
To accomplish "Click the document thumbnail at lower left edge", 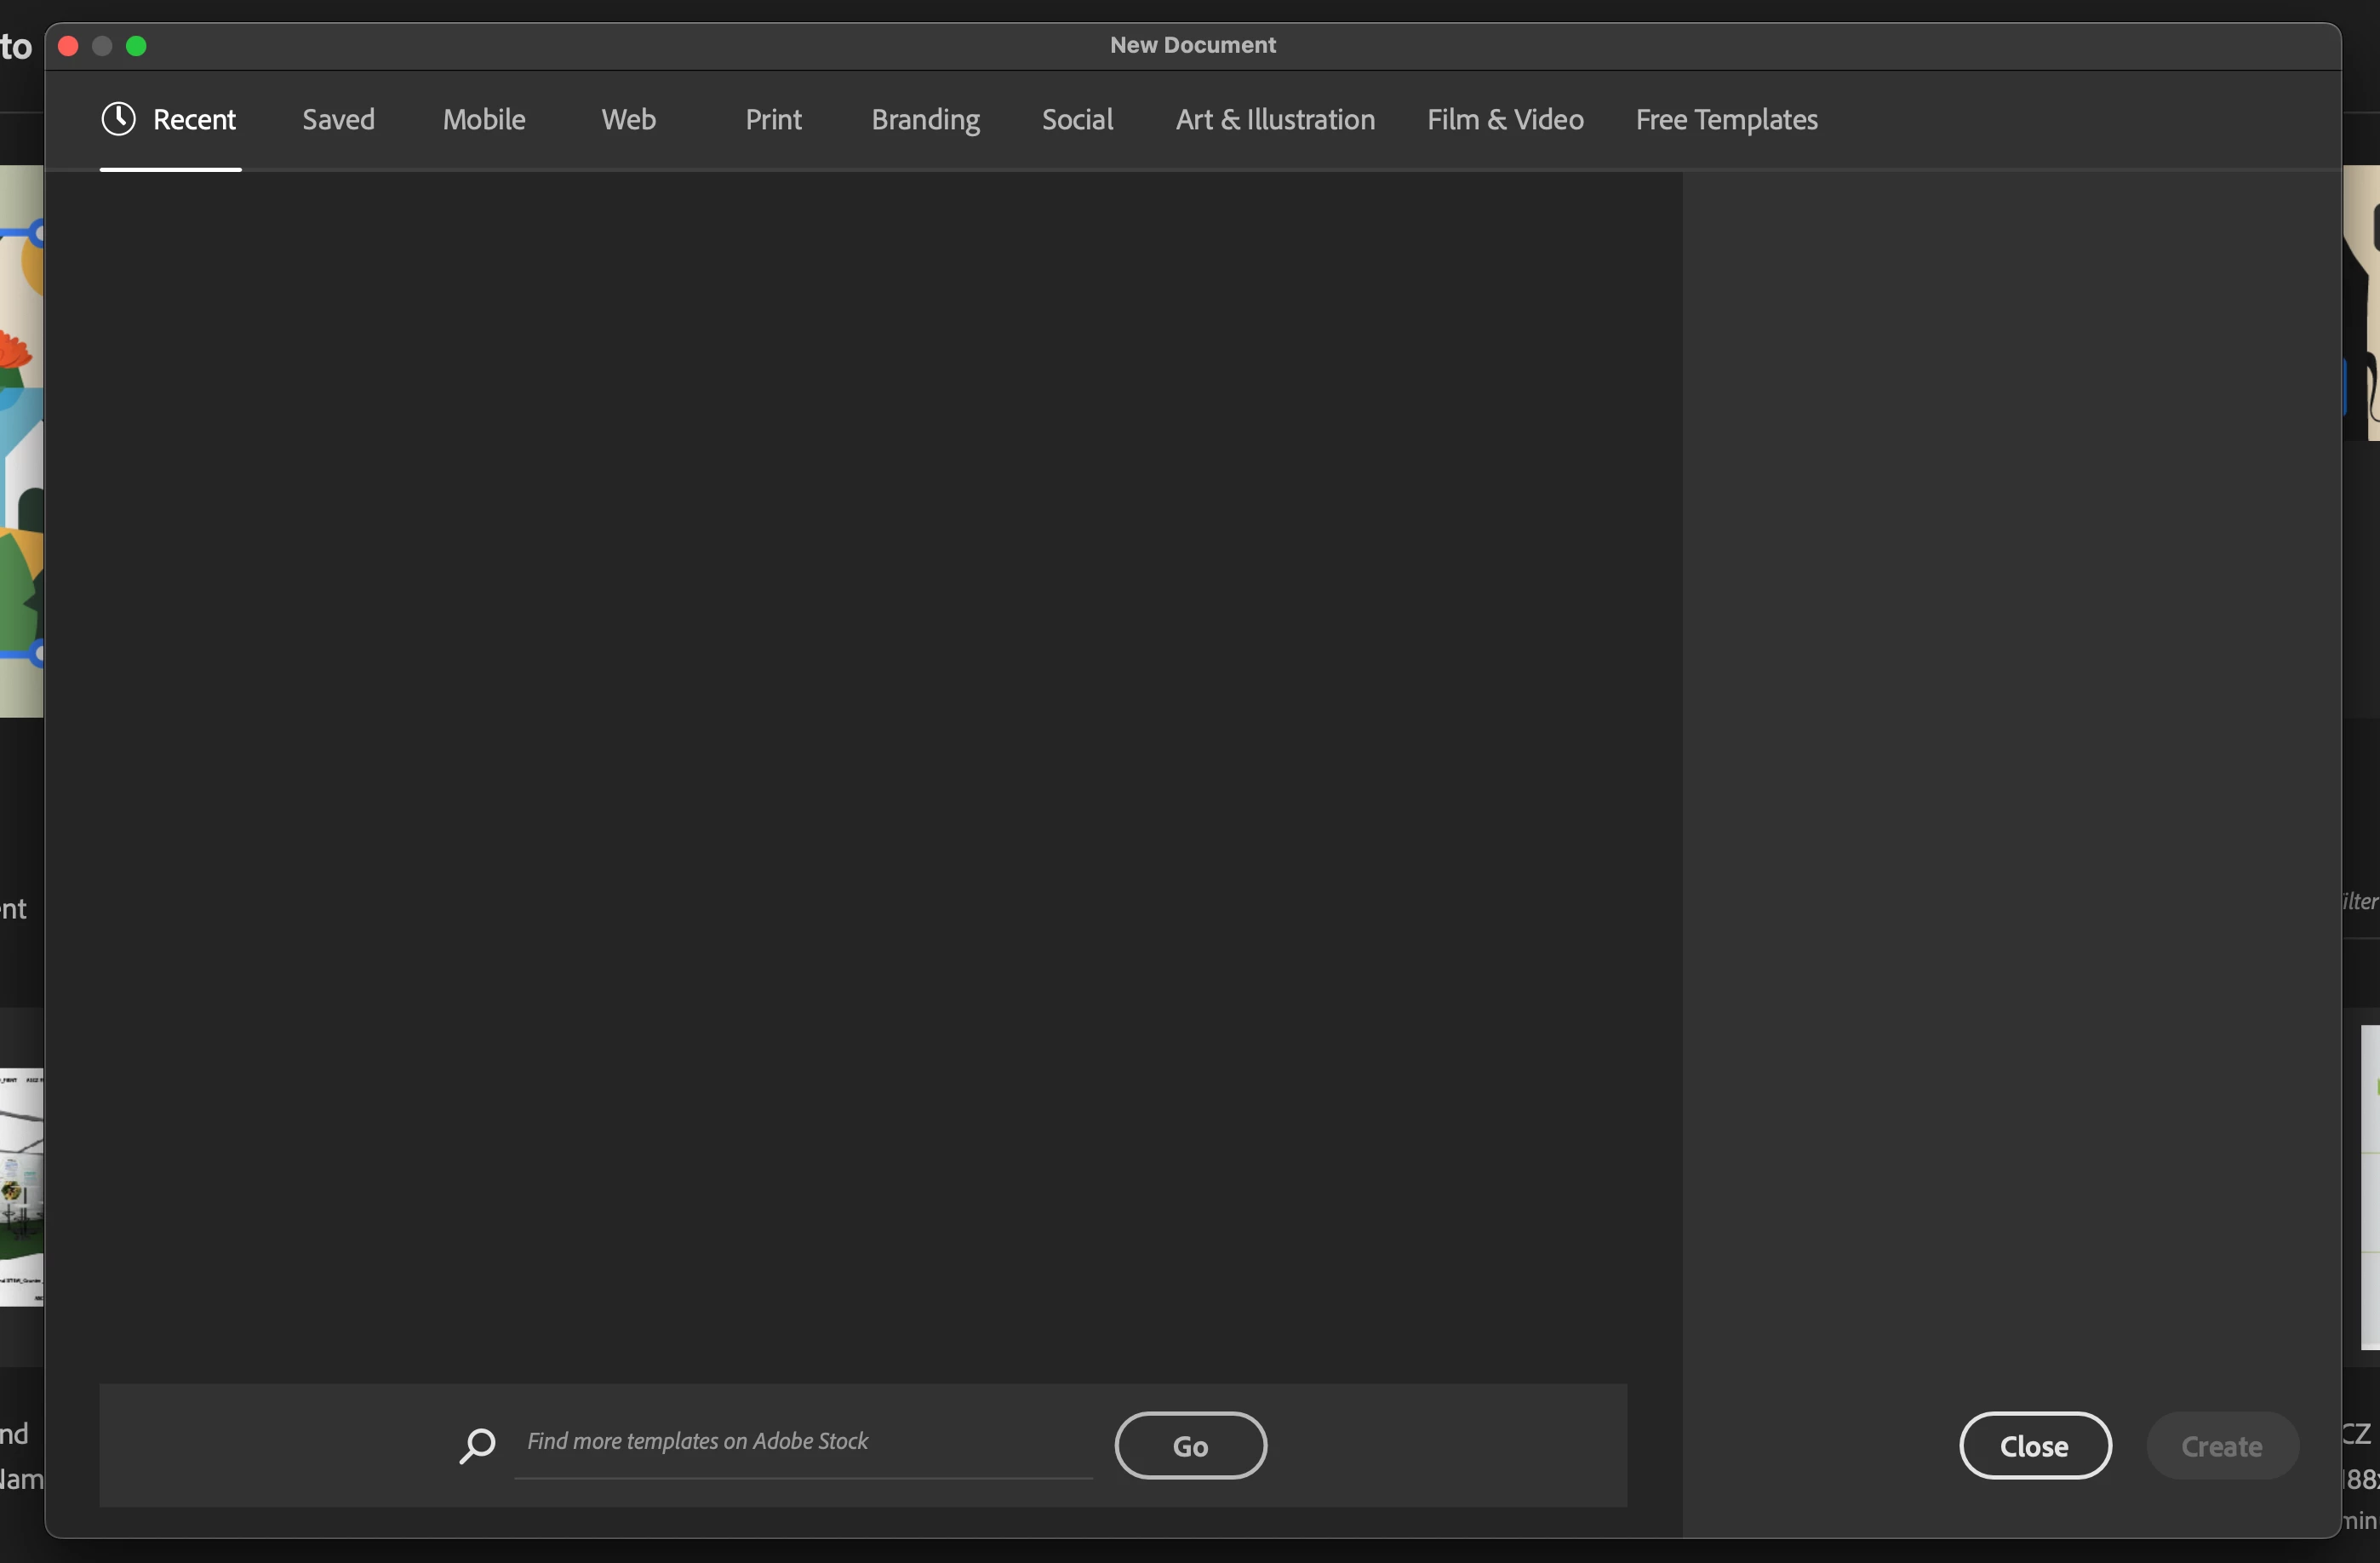I will point(20,1187).
